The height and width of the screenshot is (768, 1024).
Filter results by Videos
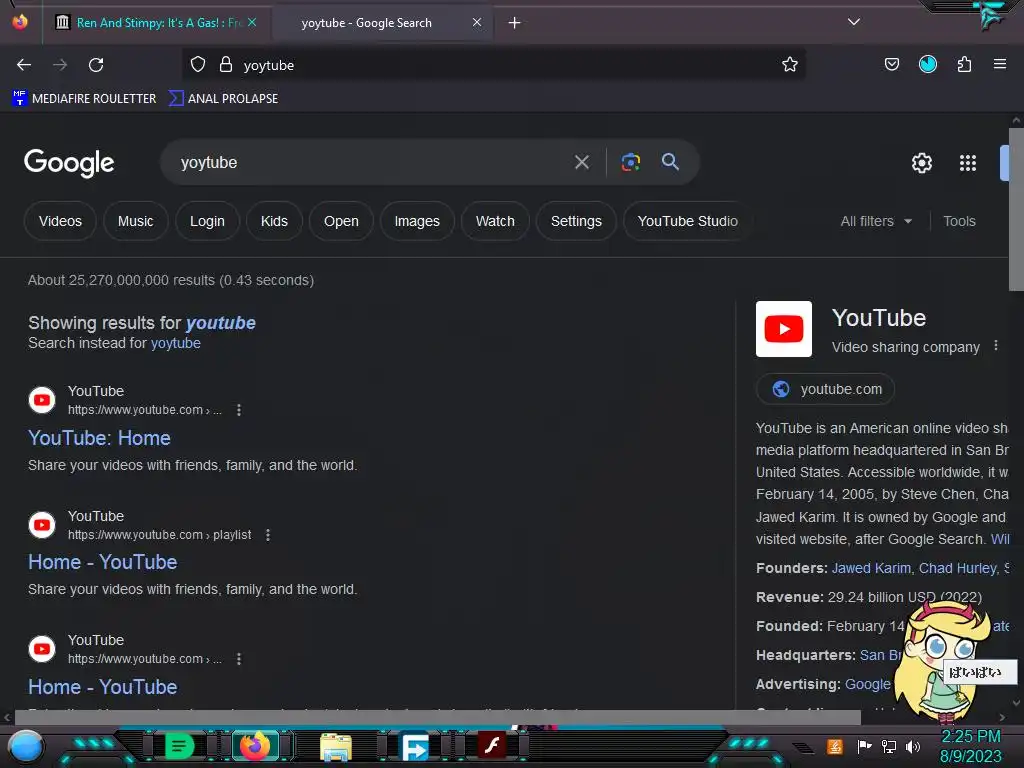coord(60,221)
